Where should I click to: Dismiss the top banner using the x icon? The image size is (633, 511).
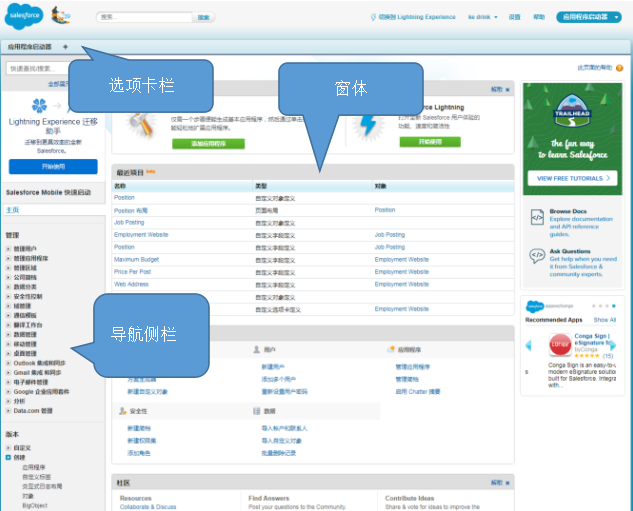(x=507, y=90)
